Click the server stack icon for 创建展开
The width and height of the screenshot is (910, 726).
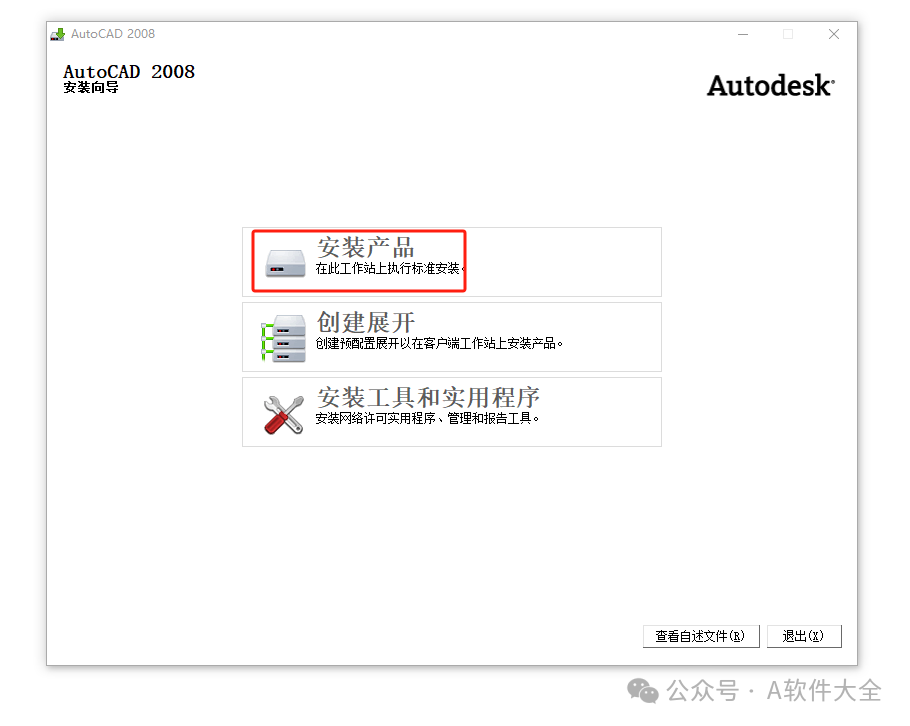click(283, 338)
